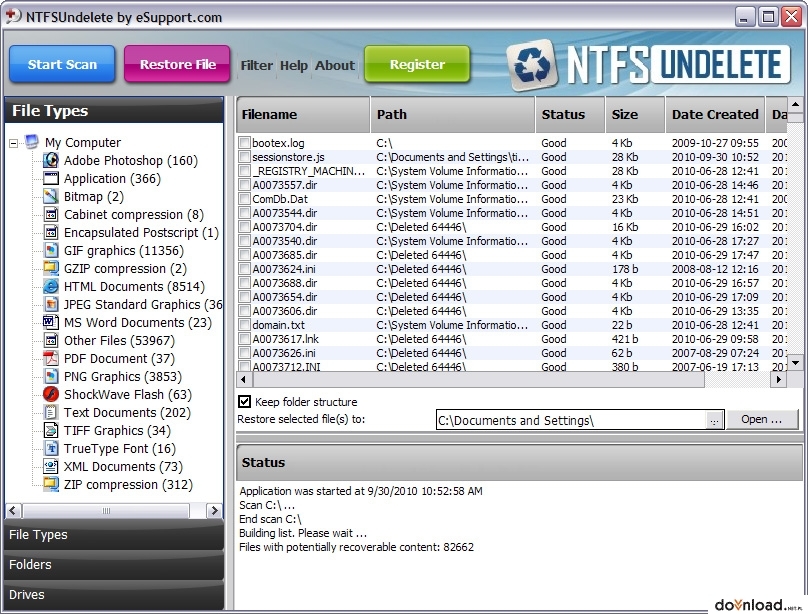Screen dimensions: 808x614
Task: Click the Adobe Photoshop file type icon
Action: [50, 160]
